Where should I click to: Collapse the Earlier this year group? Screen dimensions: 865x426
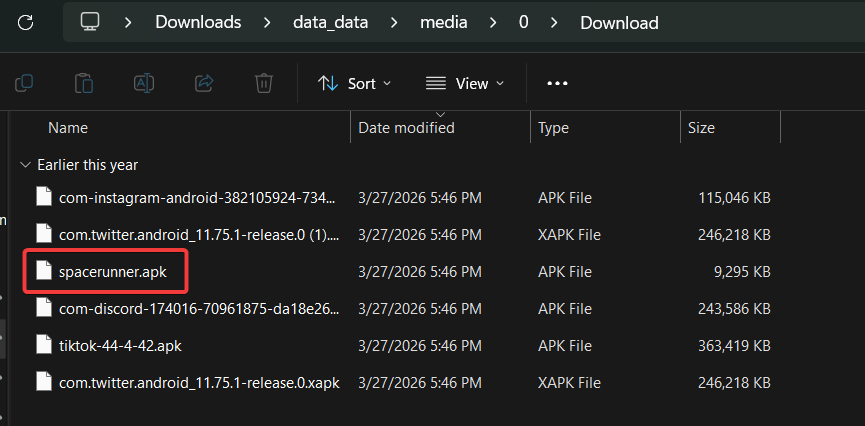(x=25, y=165)
